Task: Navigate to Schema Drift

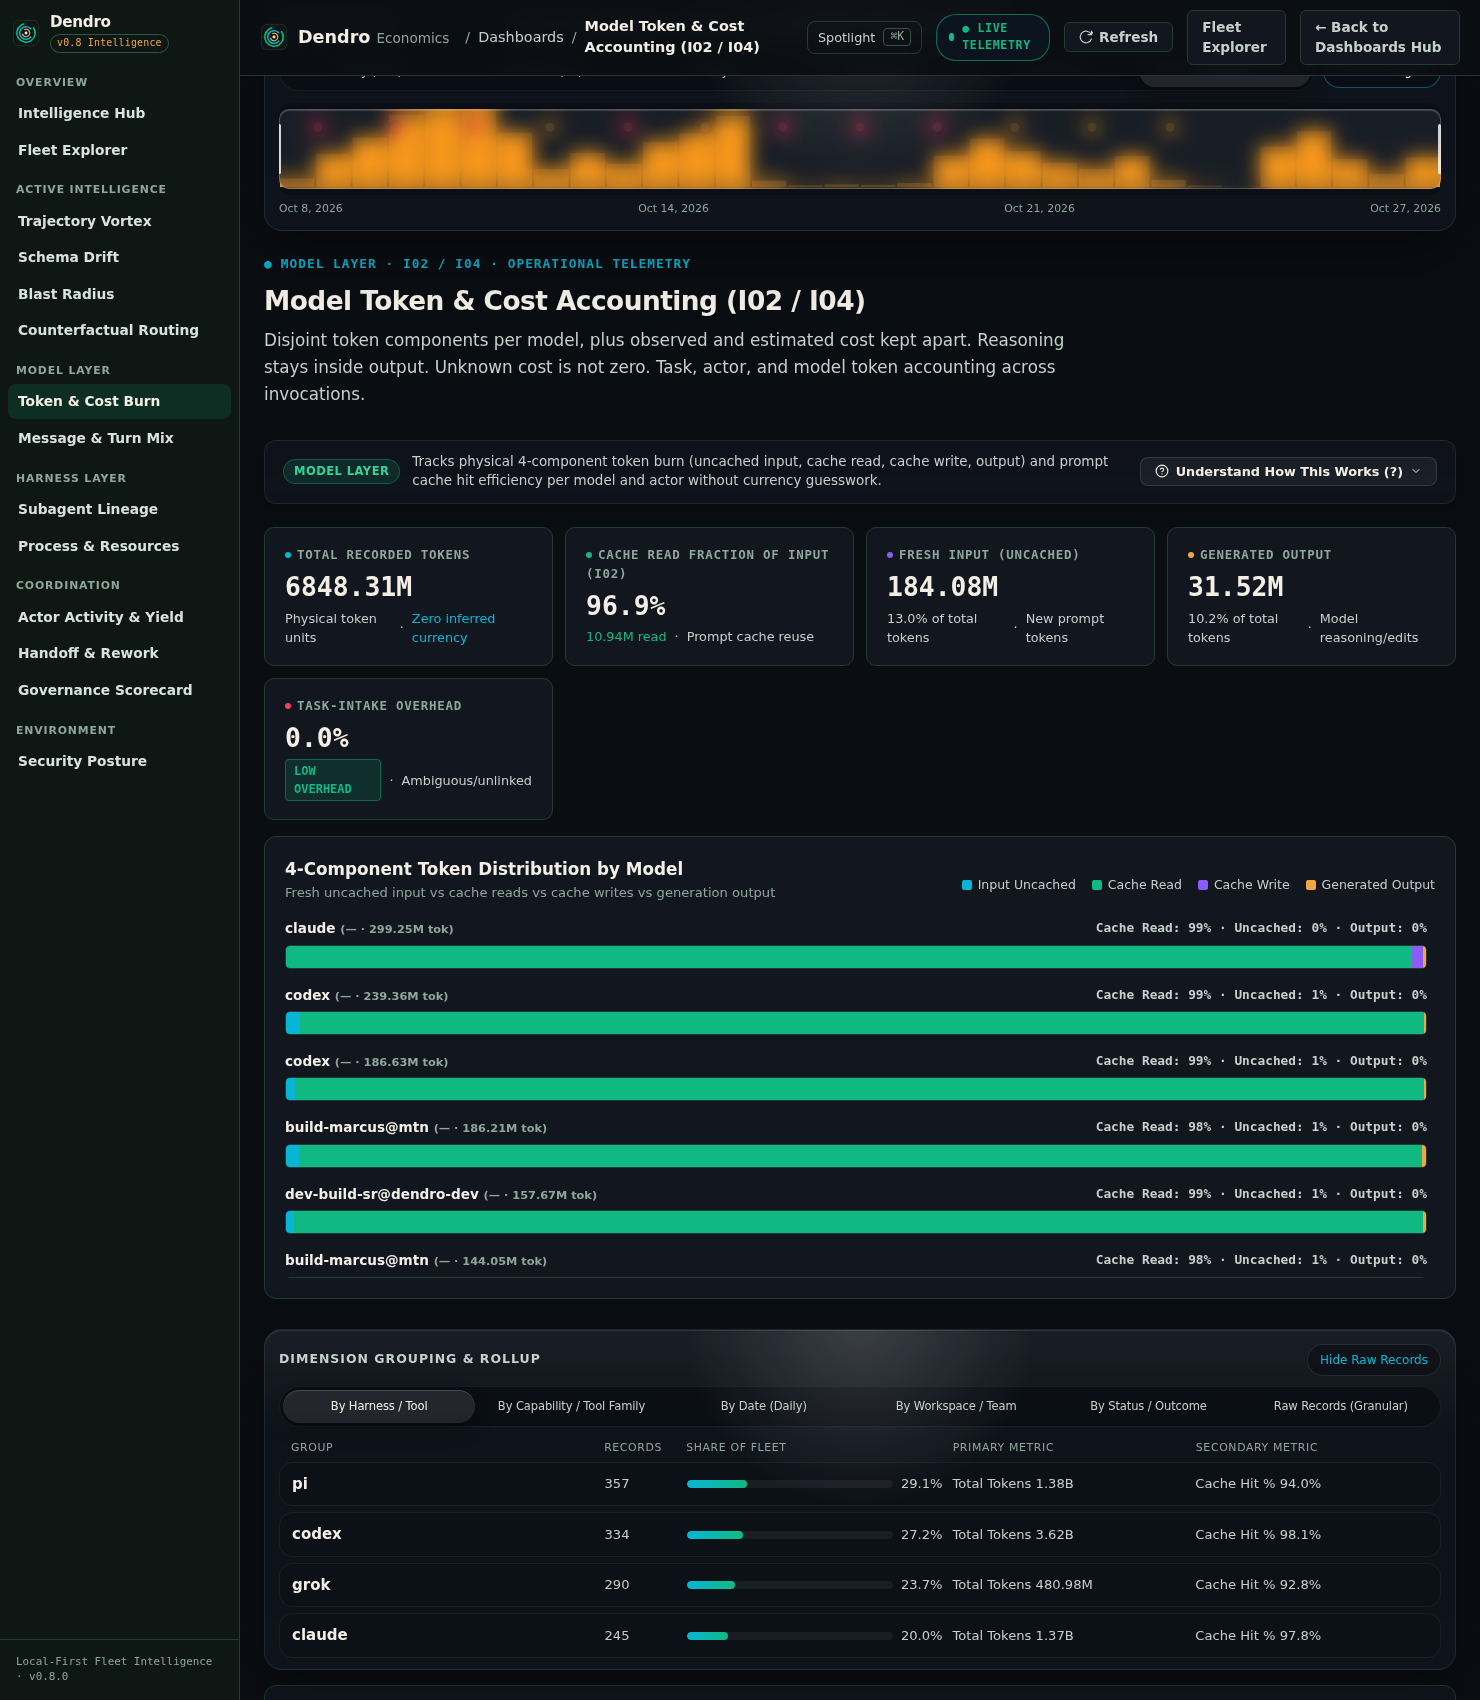Action: [120, 257]
